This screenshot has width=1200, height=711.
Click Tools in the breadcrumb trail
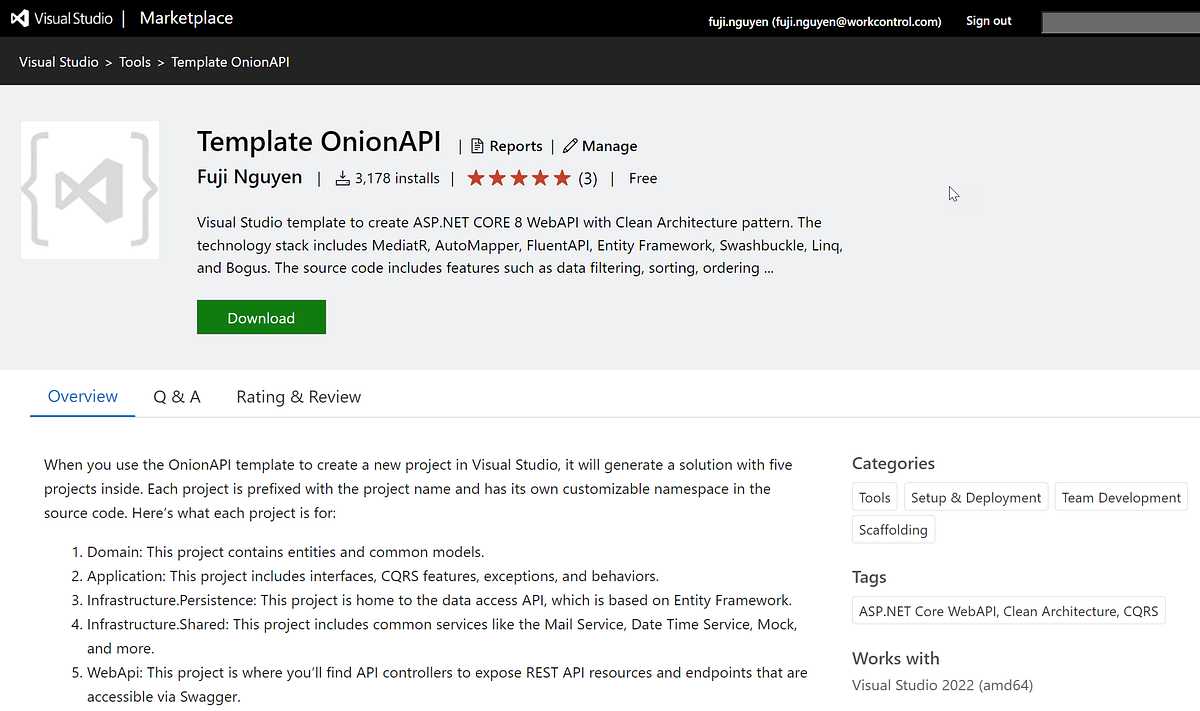[134, 61]
